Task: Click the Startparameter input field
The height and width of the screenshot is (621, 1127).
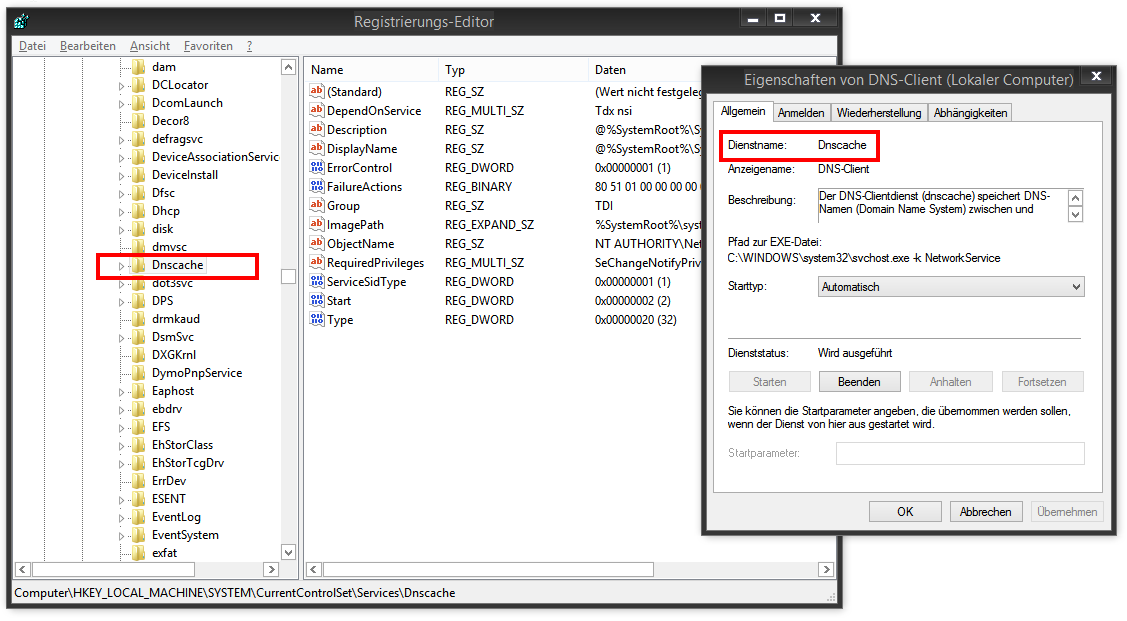Action: coord(959,454)
